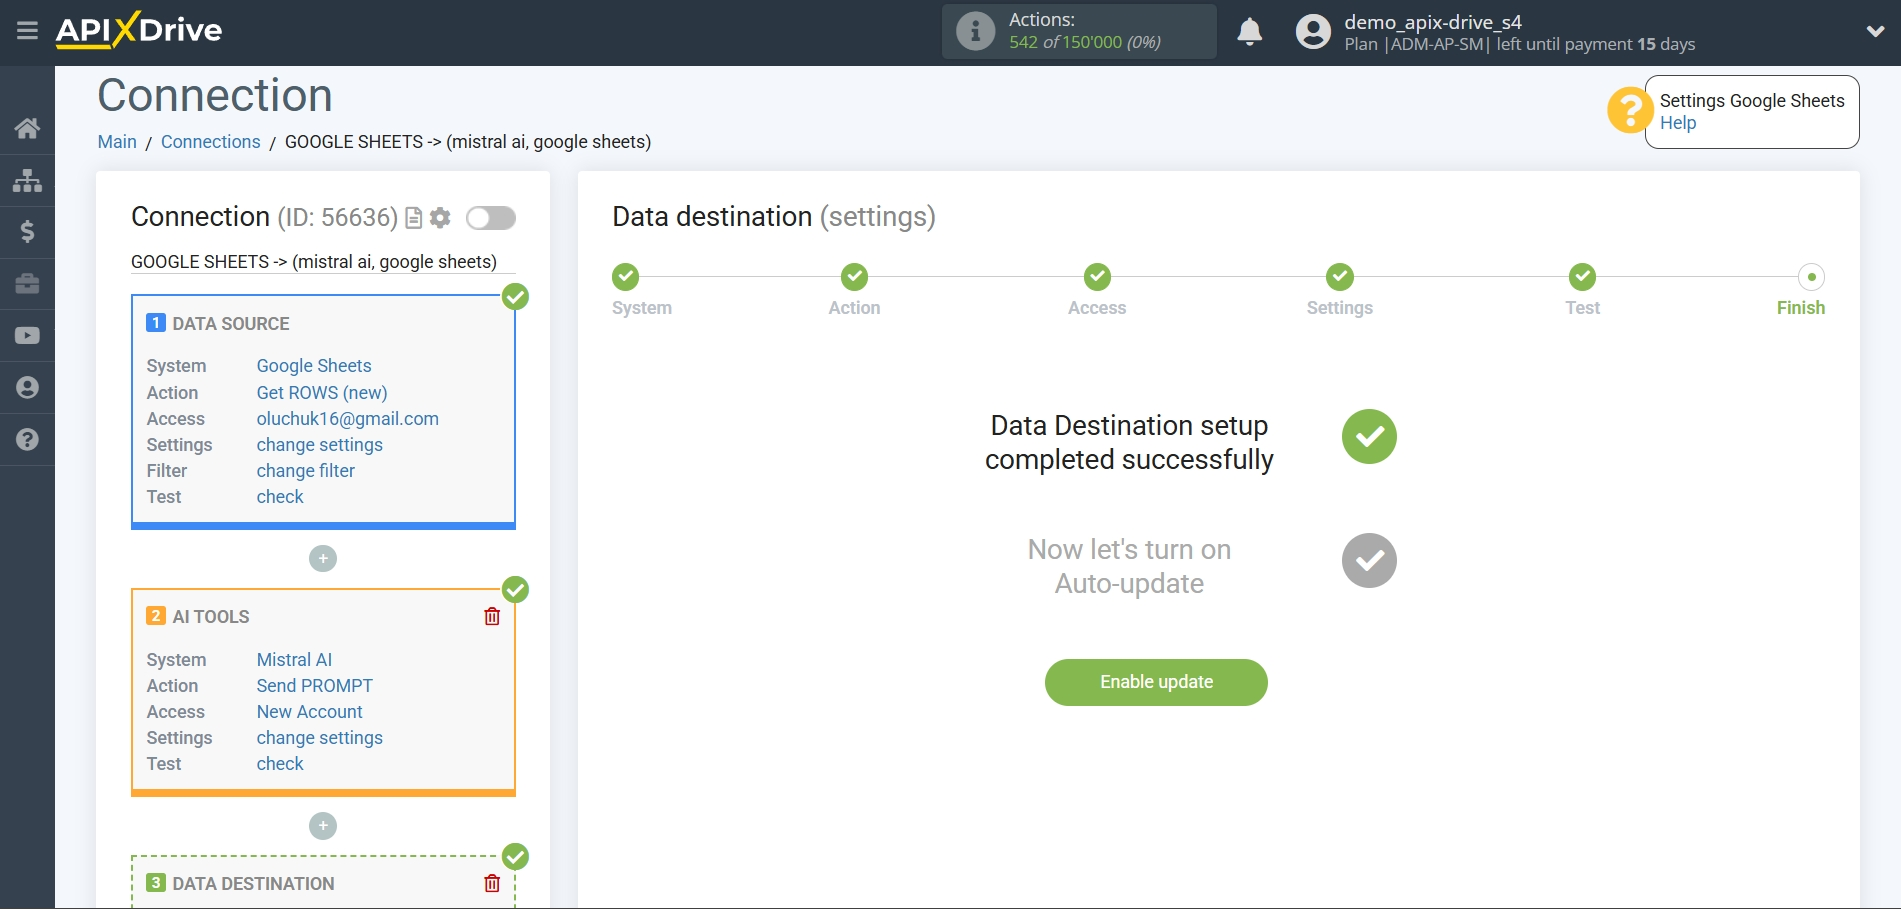Viewport: 1901px width, 909px height.
Task: Open the hamburger menu in the sidebar
Action: click(27, 30)
